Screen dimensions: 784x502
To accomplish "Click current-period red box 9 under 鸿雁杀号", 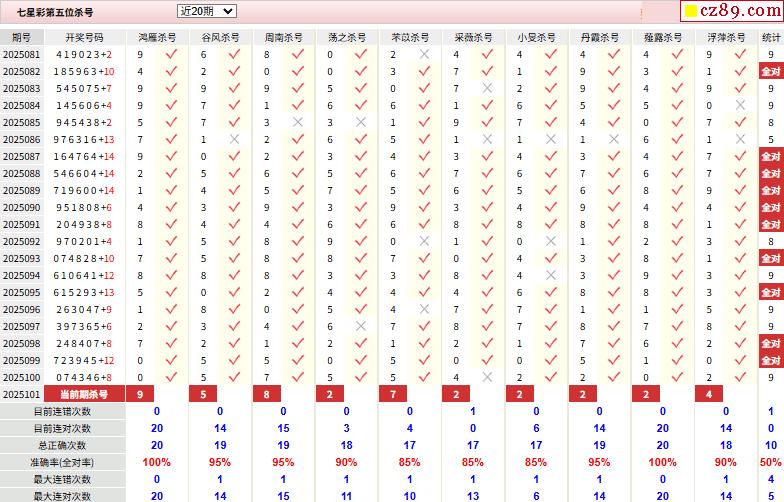I will click(140, 394).
